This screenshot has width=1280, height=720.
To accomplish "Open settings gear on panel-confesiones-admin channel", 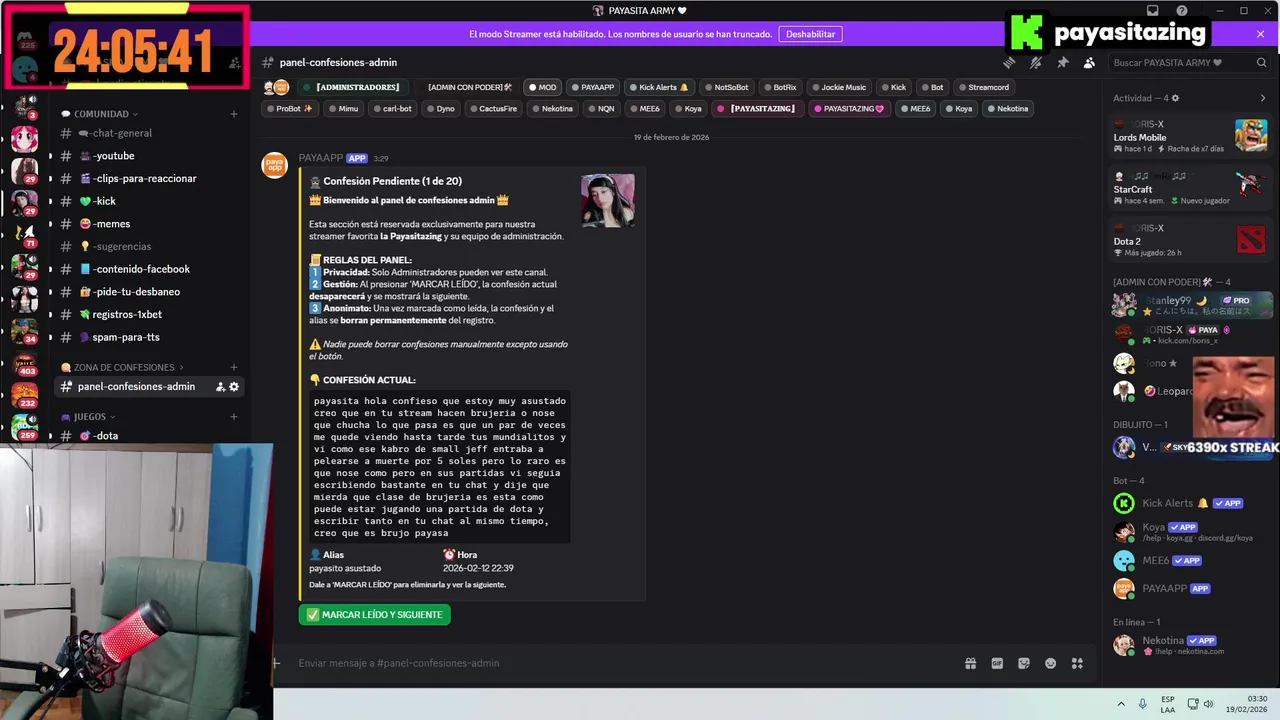I will pyautogui.click(x=234, y=387).
